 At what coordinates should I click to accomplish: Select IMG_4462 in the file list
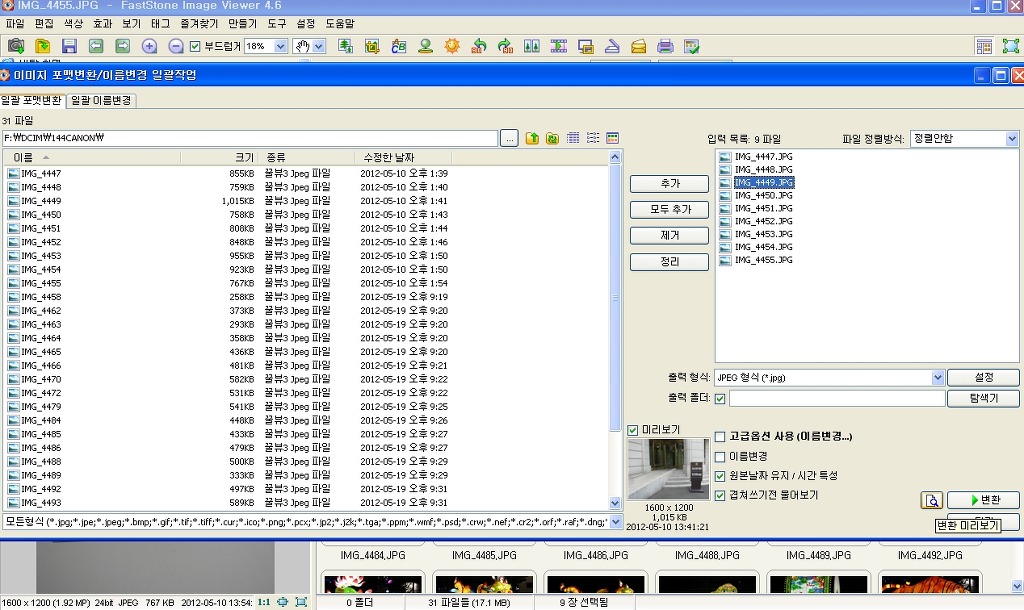[x=41, y=311]
